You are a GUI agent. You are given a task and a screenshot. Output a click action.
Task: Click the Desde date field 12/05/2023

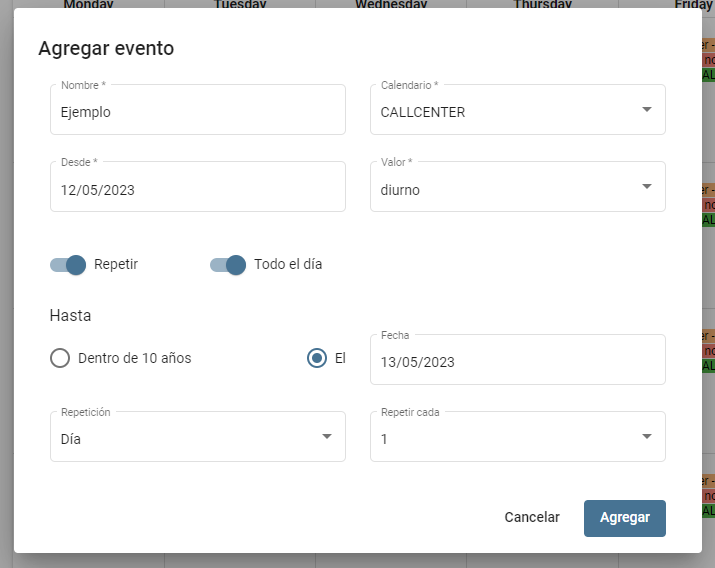(197, 186)
